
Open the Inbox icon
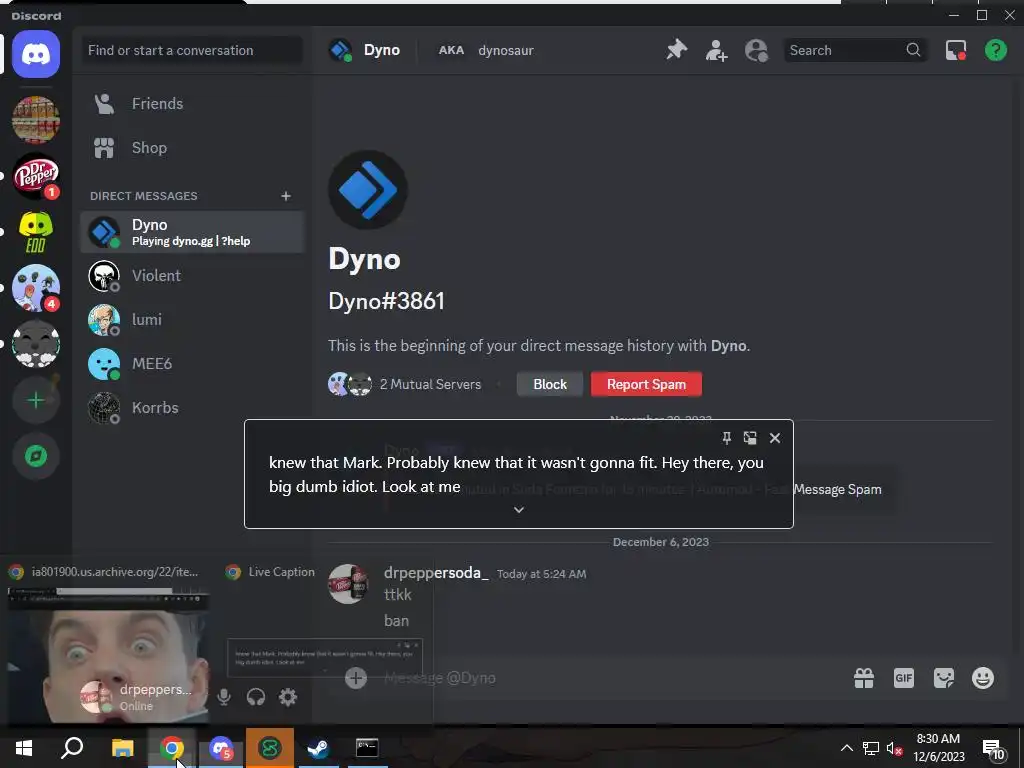pyautogui.click(x=955, y=50)
